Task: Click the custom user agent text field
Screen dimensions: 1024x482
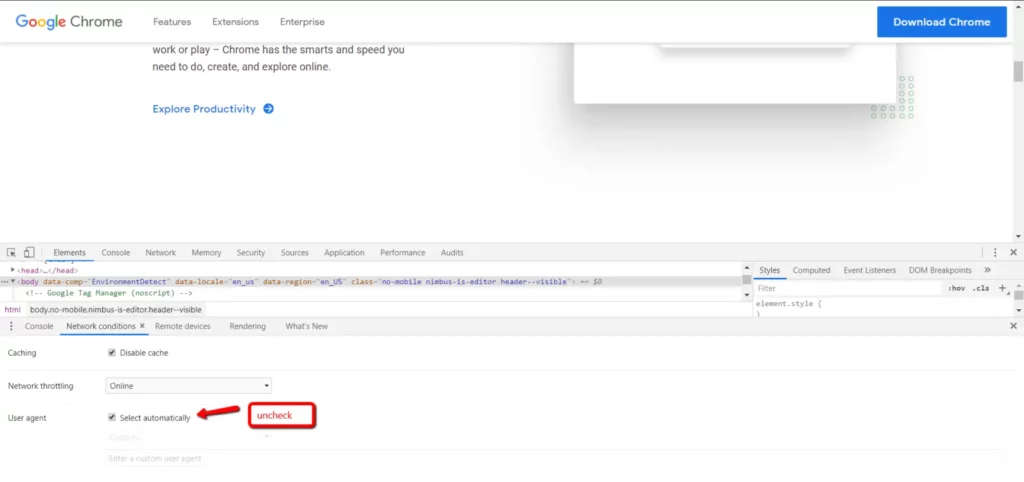Action: click(554, 458)
